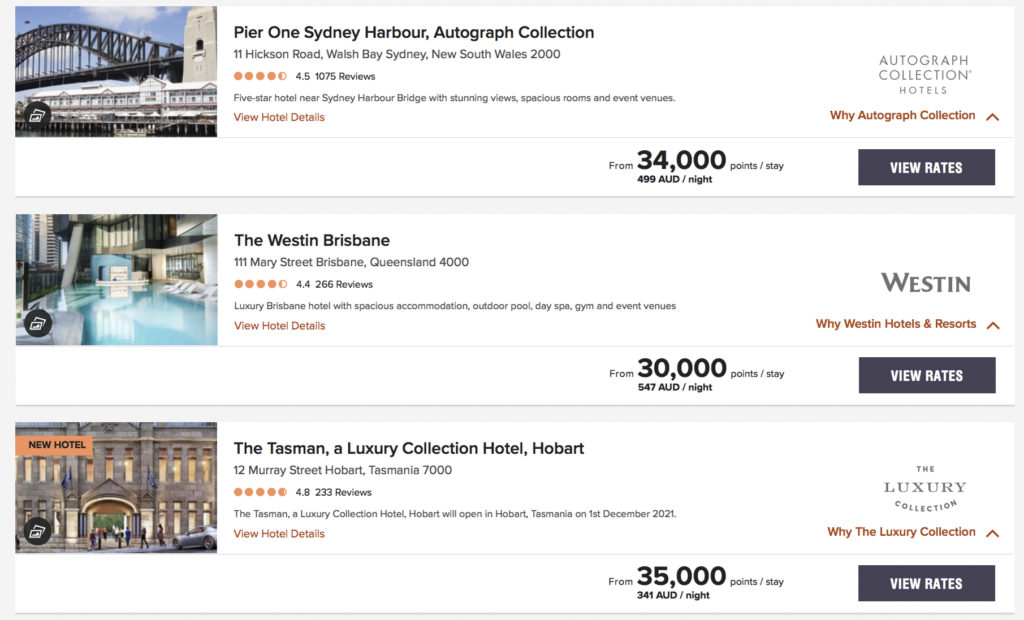View rates for Pier One Sydney Harbour
The width and height of the screenshot is (1024, 620).
coord(925,167)
